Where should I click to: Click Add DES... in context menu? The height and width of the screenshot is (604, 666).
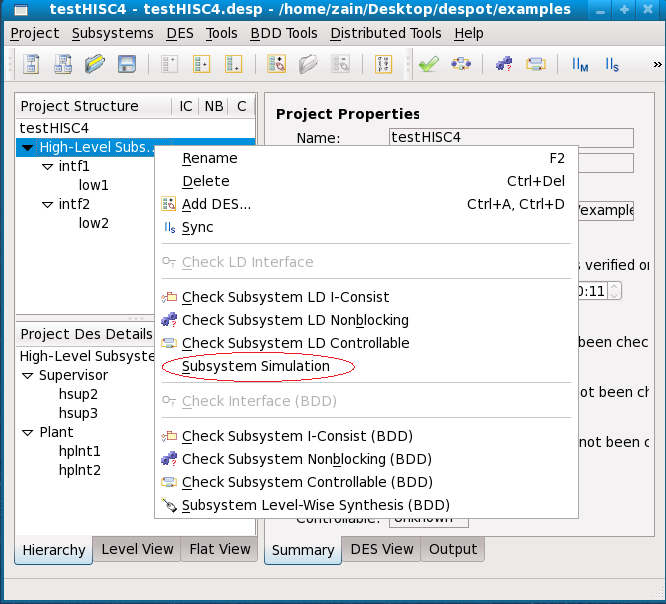point(216,204)
